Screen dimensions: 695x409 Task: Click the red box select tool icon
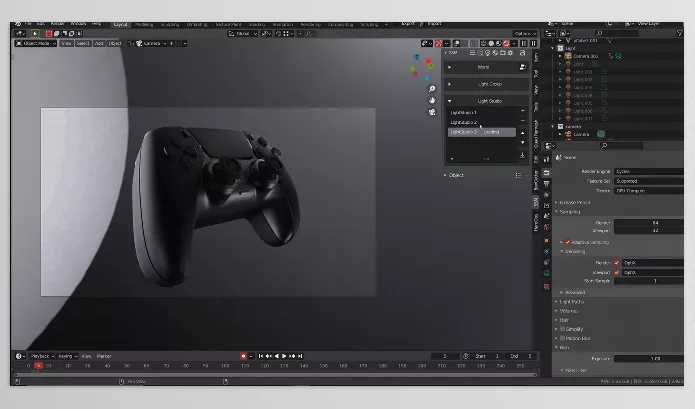[x=49, y=34]
